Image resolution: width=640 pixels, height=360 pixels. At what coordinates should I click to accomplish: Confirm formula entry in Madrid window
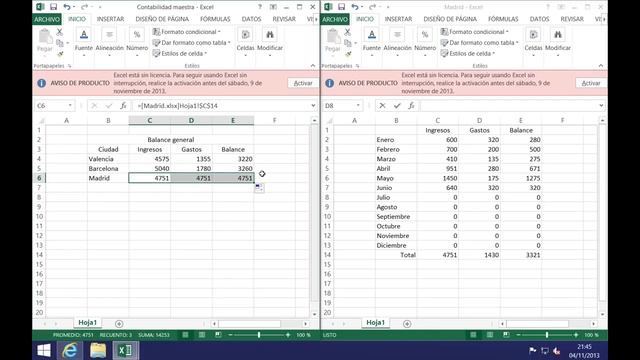[x=397, y=106]
